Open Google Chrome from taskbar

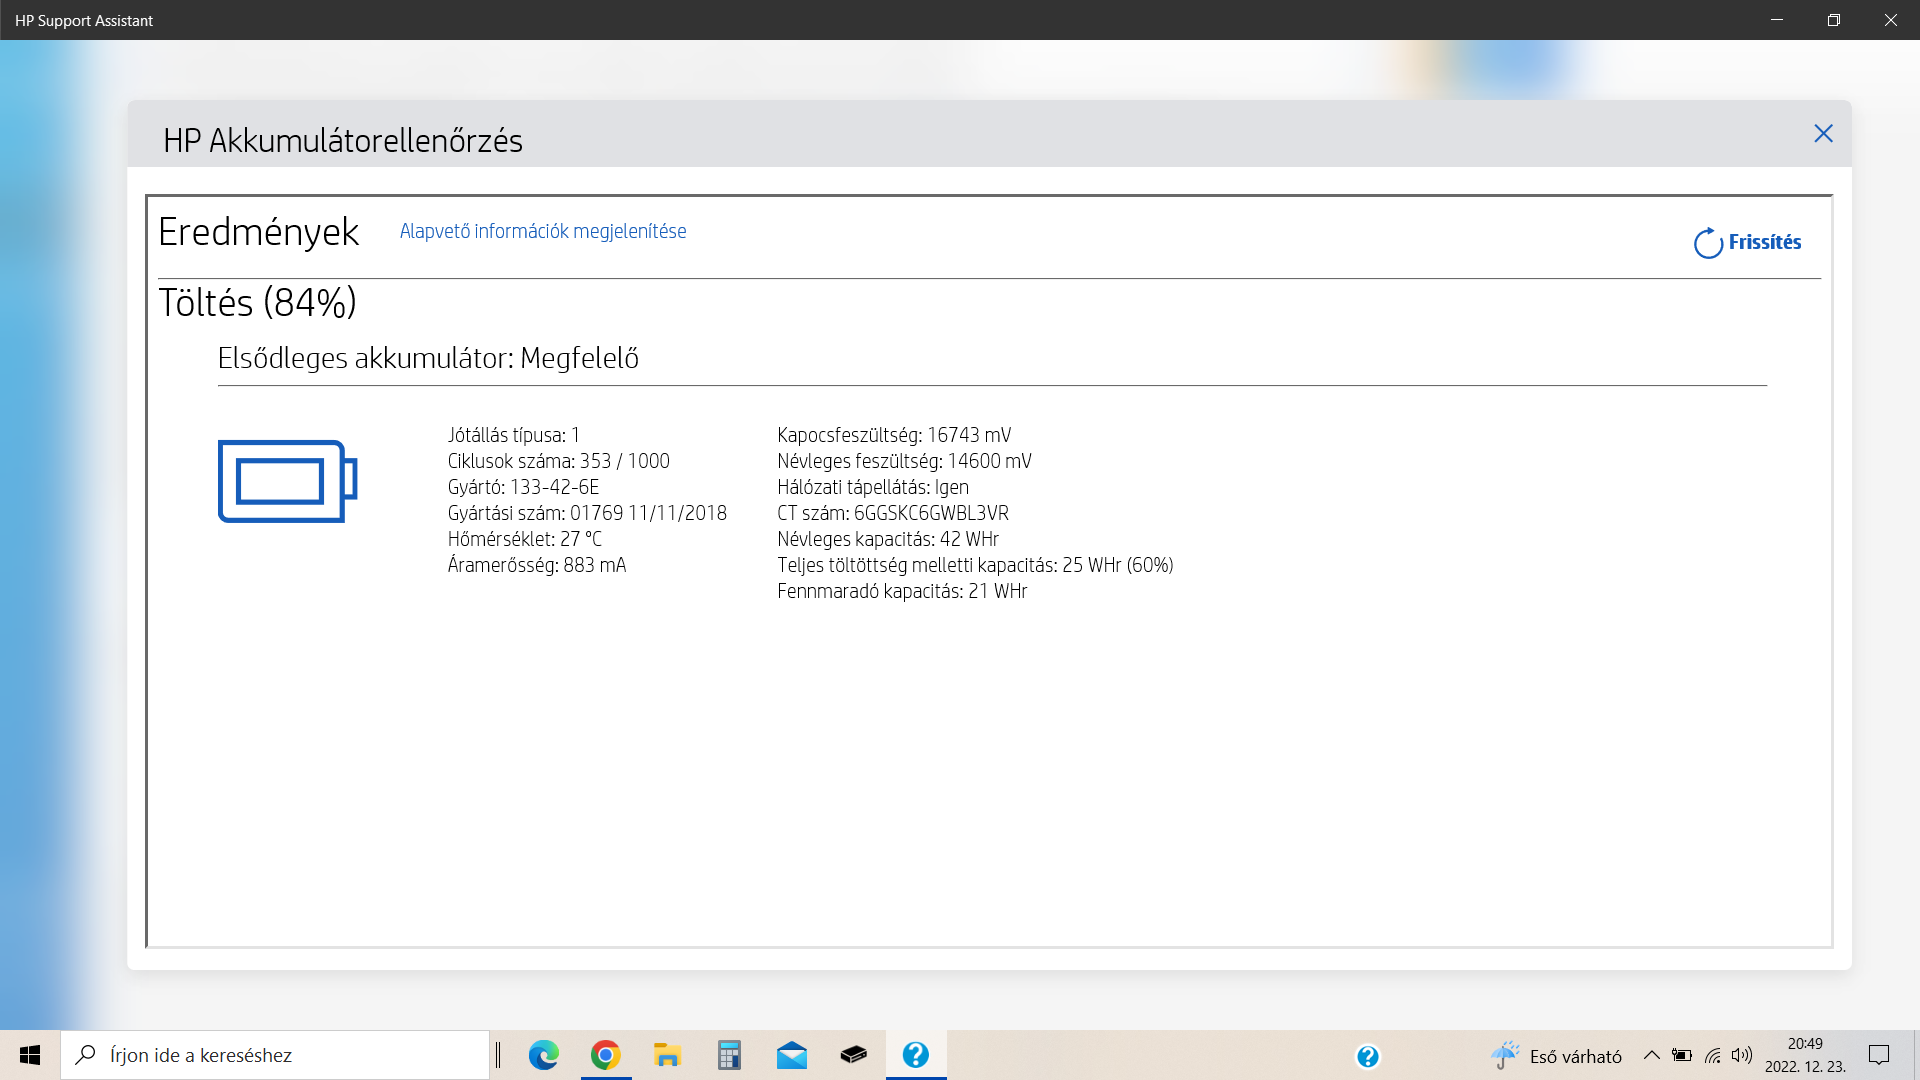[606, 1055]
